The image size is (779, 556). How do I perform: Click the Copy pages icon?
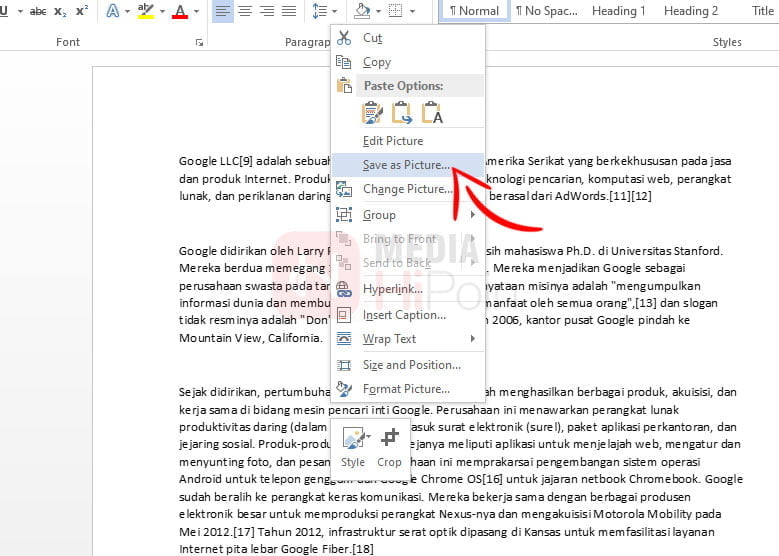(x=344, y=62)
